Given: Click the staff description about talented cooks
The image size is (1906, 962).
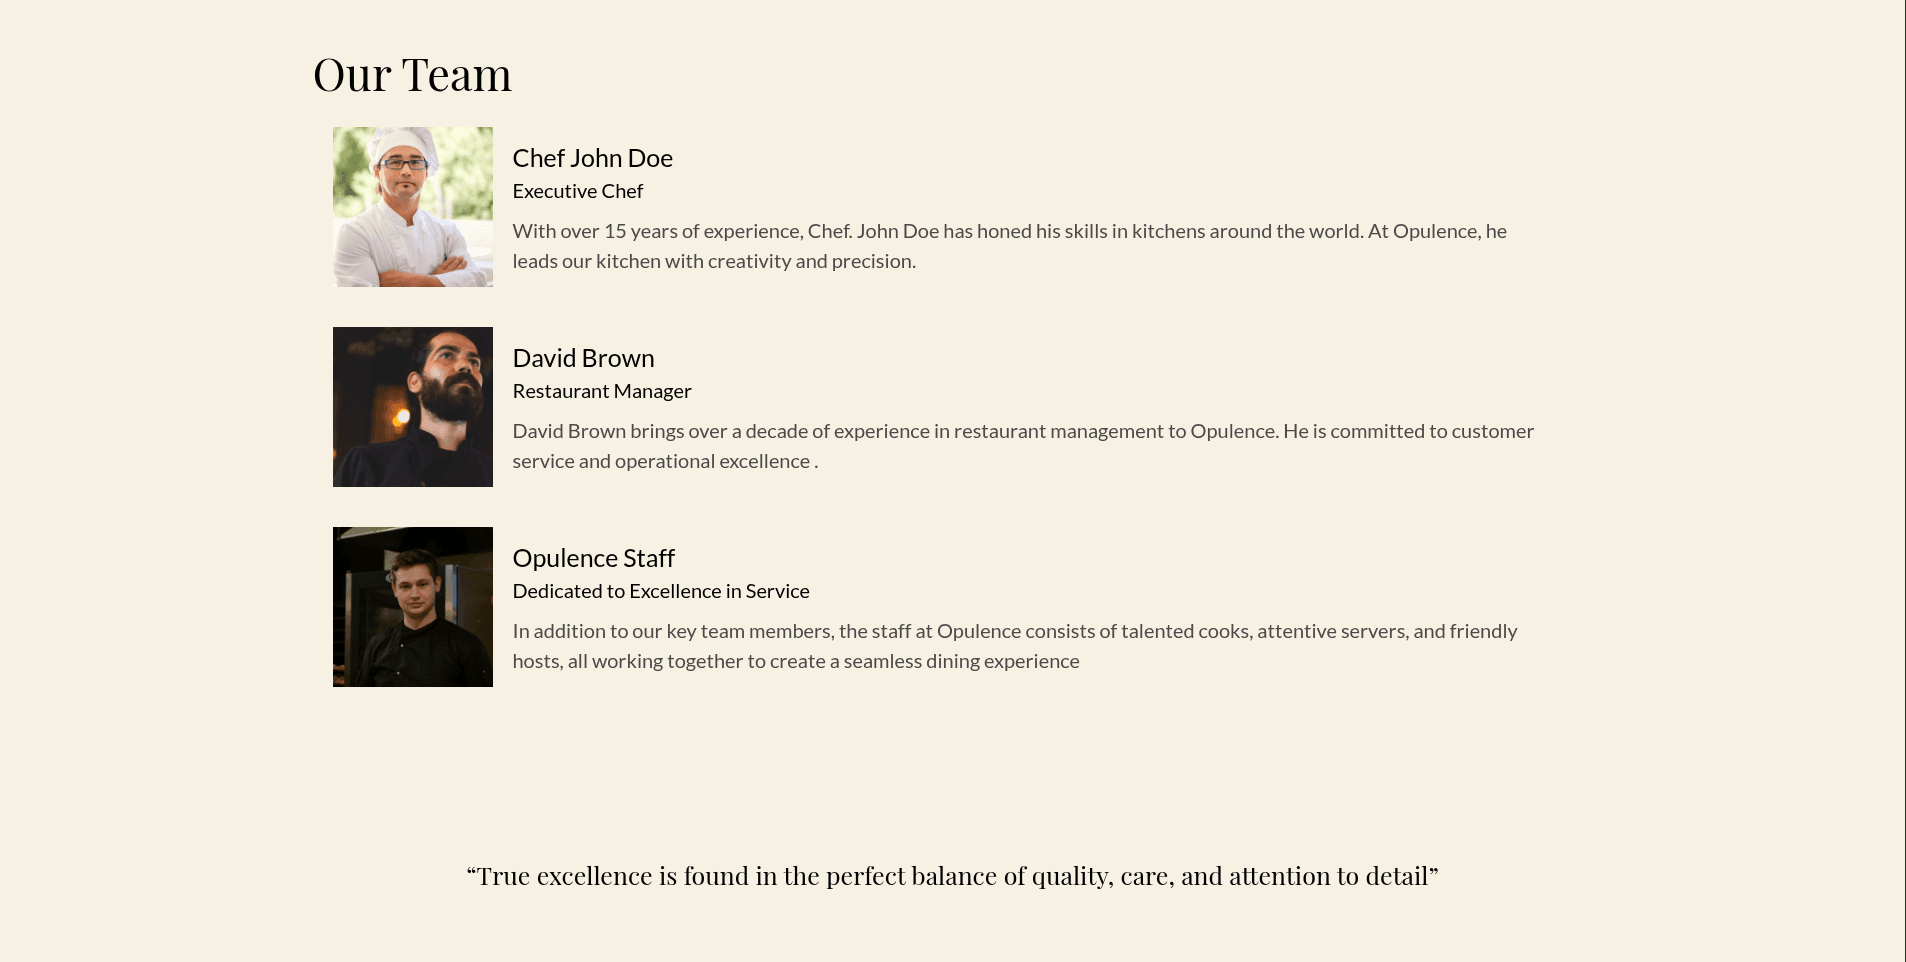Looking at the screenshot, I should pos(1015,646).
